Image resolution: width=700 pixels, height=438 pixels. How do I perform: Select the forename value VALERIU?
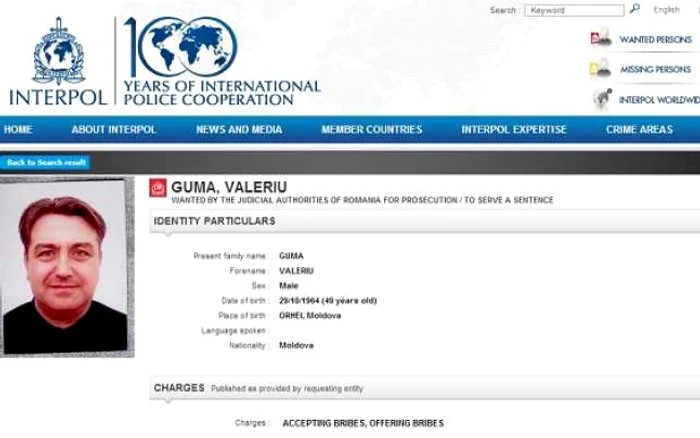(296, 271)
